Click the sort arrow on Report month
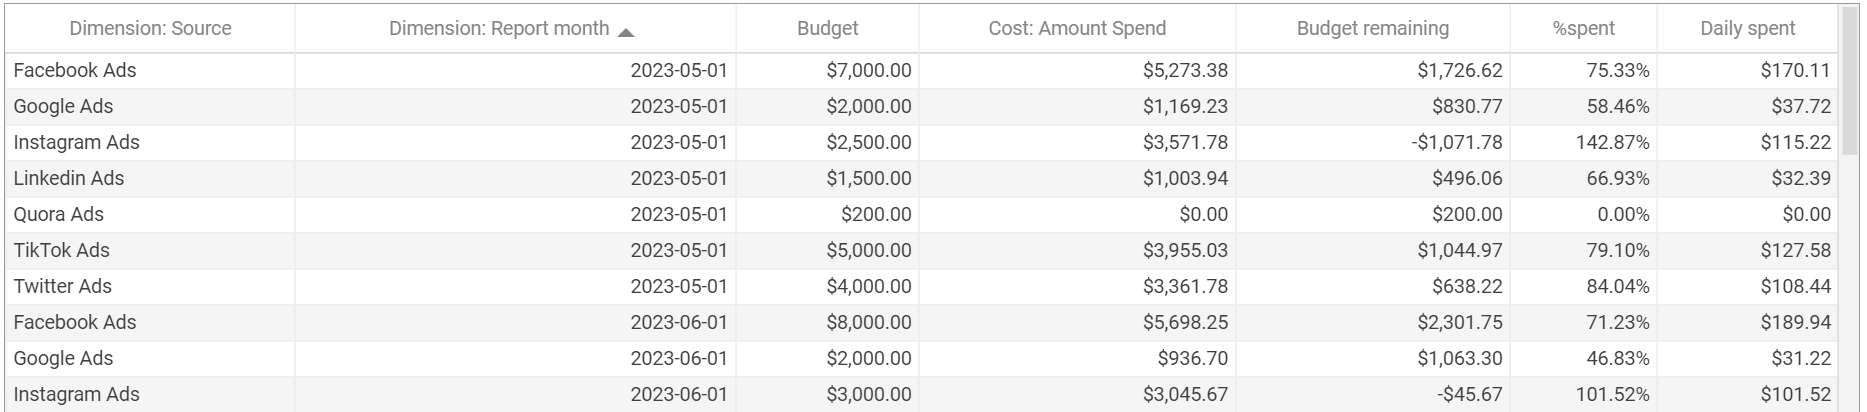Image resolution: width=1867 pixels, height=412 pixels. 626,33
